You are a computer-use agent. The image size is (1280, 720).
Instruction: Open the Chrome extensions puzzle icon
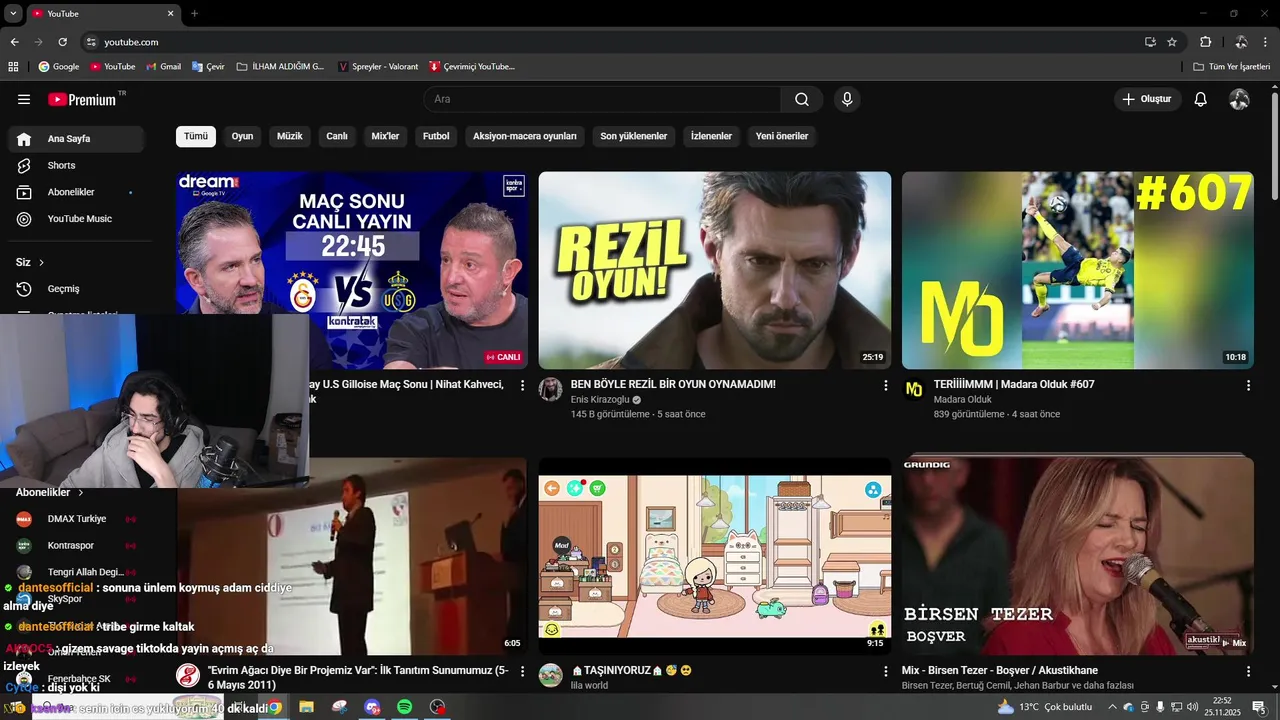pyautogui.click(x=1205, y=42)
